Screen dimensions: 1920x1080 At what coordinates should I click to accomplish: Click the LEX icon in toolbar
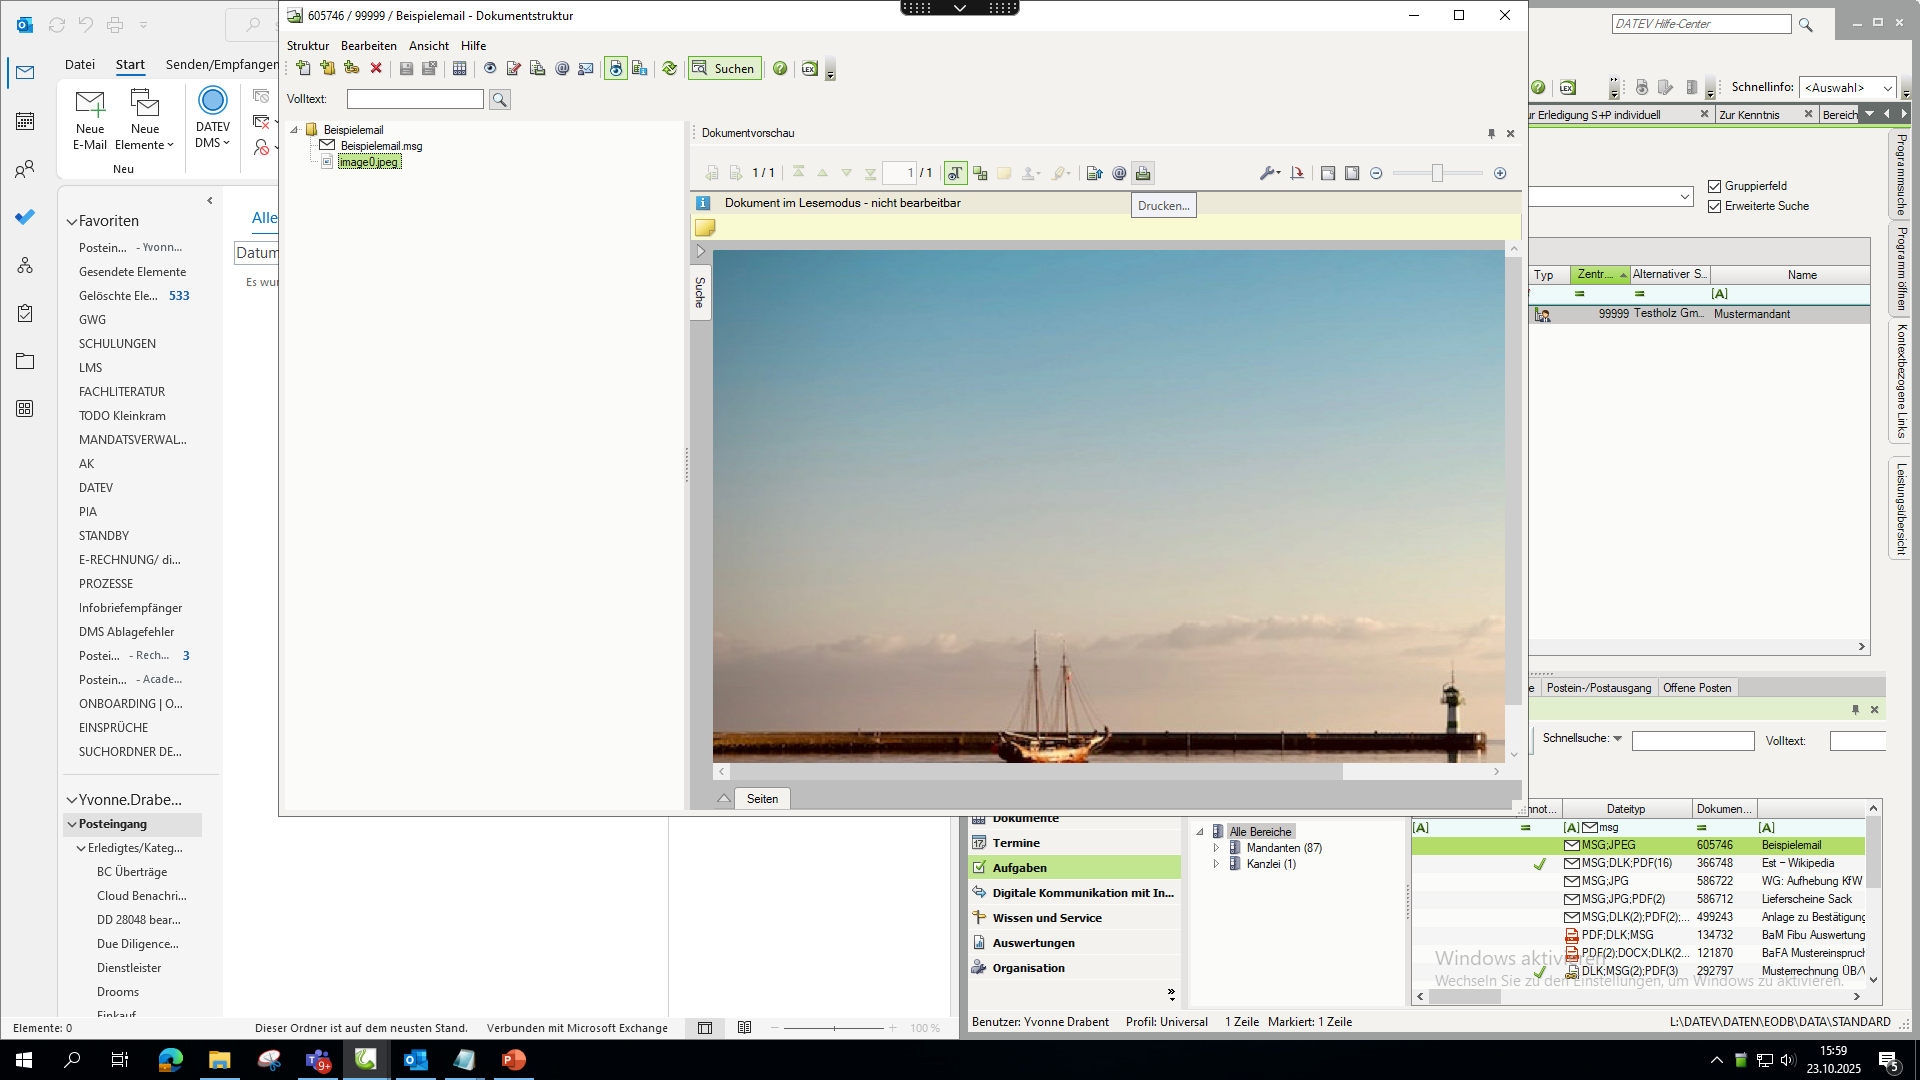(x=809, y=68)
